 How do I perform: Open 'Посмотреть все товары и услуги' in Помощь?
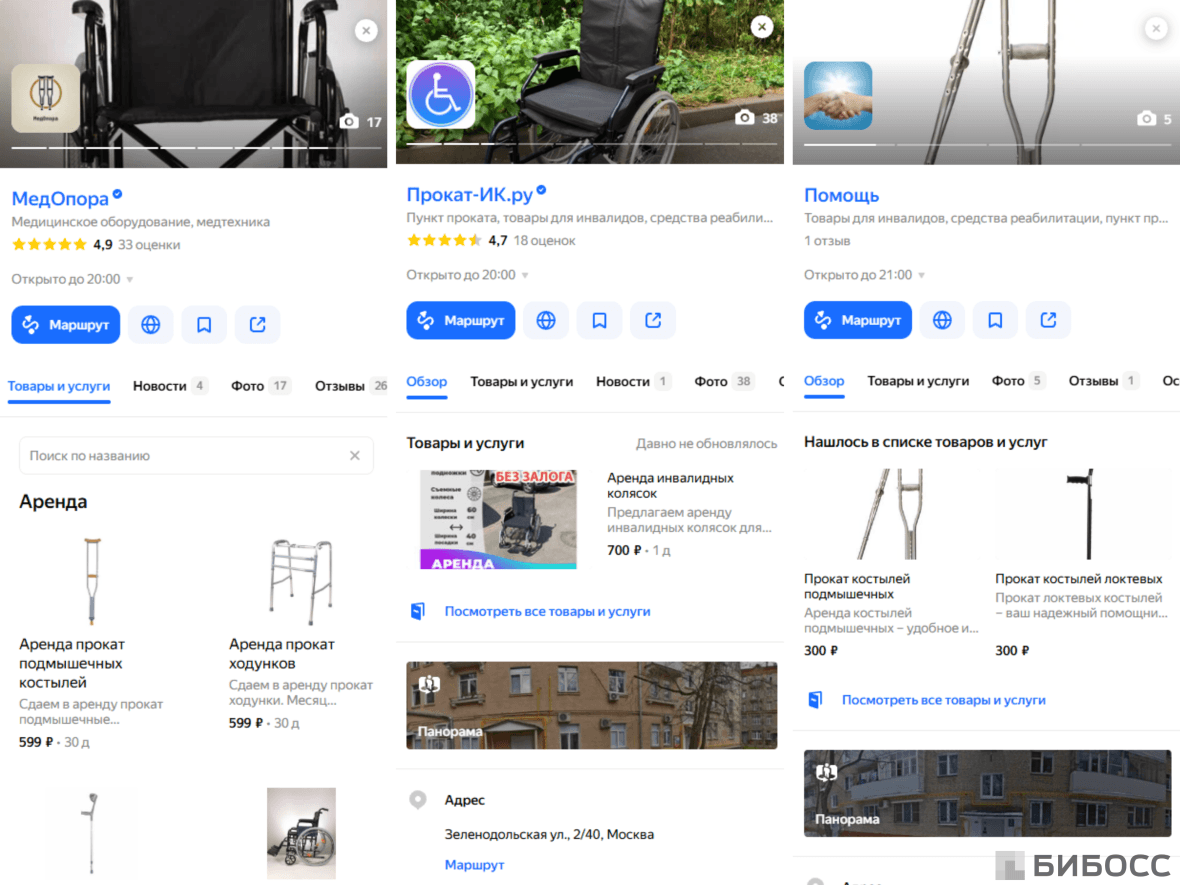(x=944, y=700)
